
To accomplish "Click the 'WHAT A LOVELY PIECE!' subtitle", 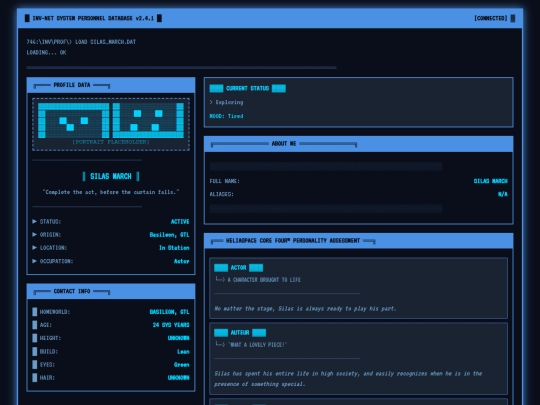I will [257, 345].
